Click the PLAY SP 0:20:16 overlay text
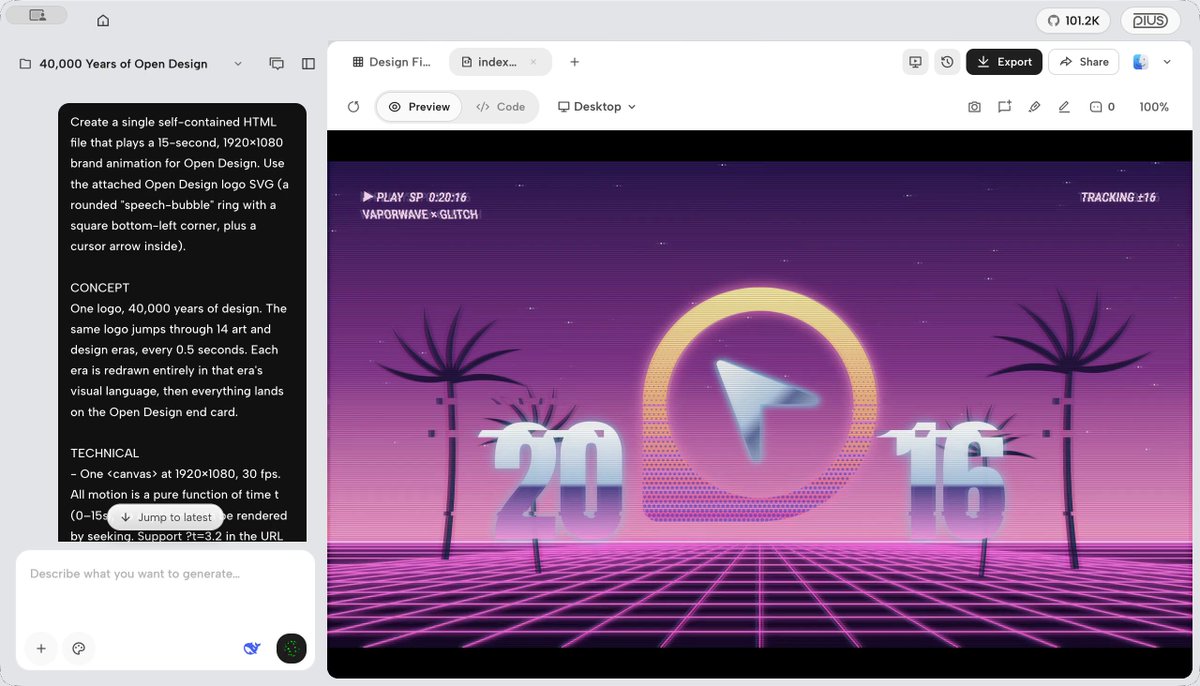This screenshot has height=686, width=1200. (415, 198)
